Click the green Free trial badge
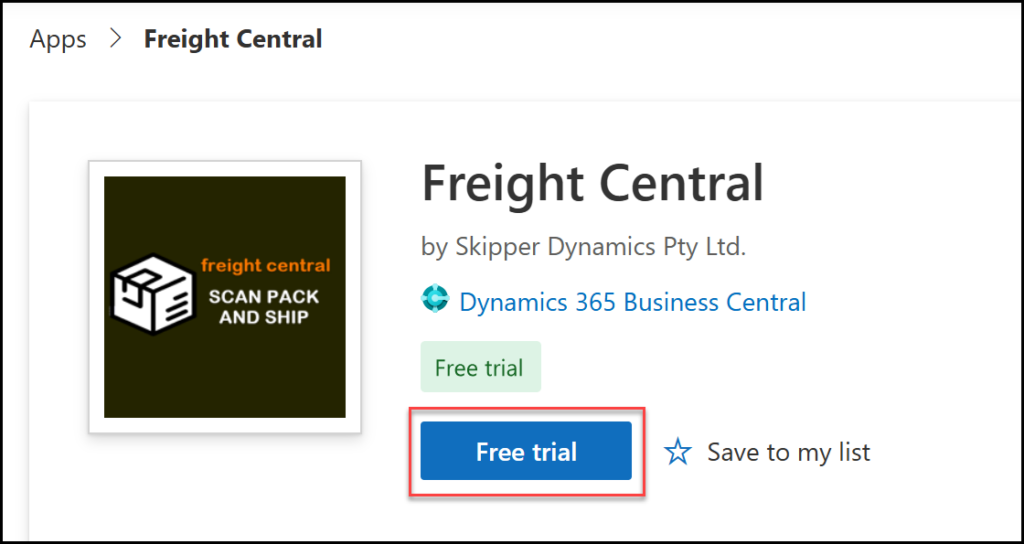The image size is (1024, 544). point(479,368)
